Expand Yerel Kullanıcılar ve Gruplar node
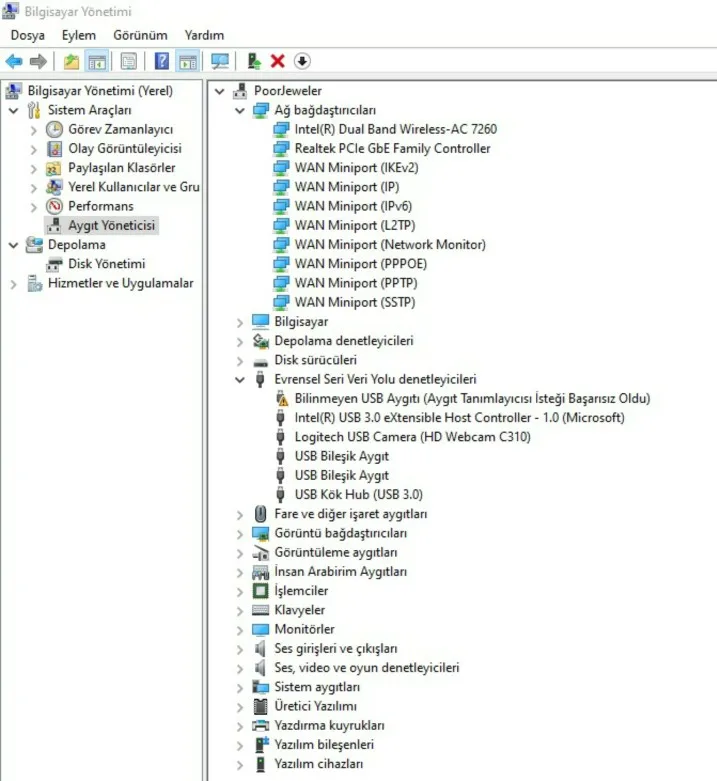The width and height of the screenshot is (717, 781). click(x=34, y=188)
